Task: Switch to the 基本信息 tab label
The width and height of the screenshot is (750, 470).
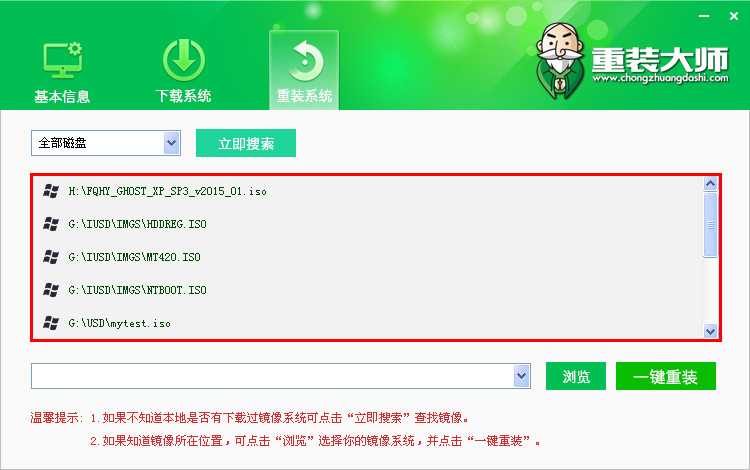Action: 62,97
